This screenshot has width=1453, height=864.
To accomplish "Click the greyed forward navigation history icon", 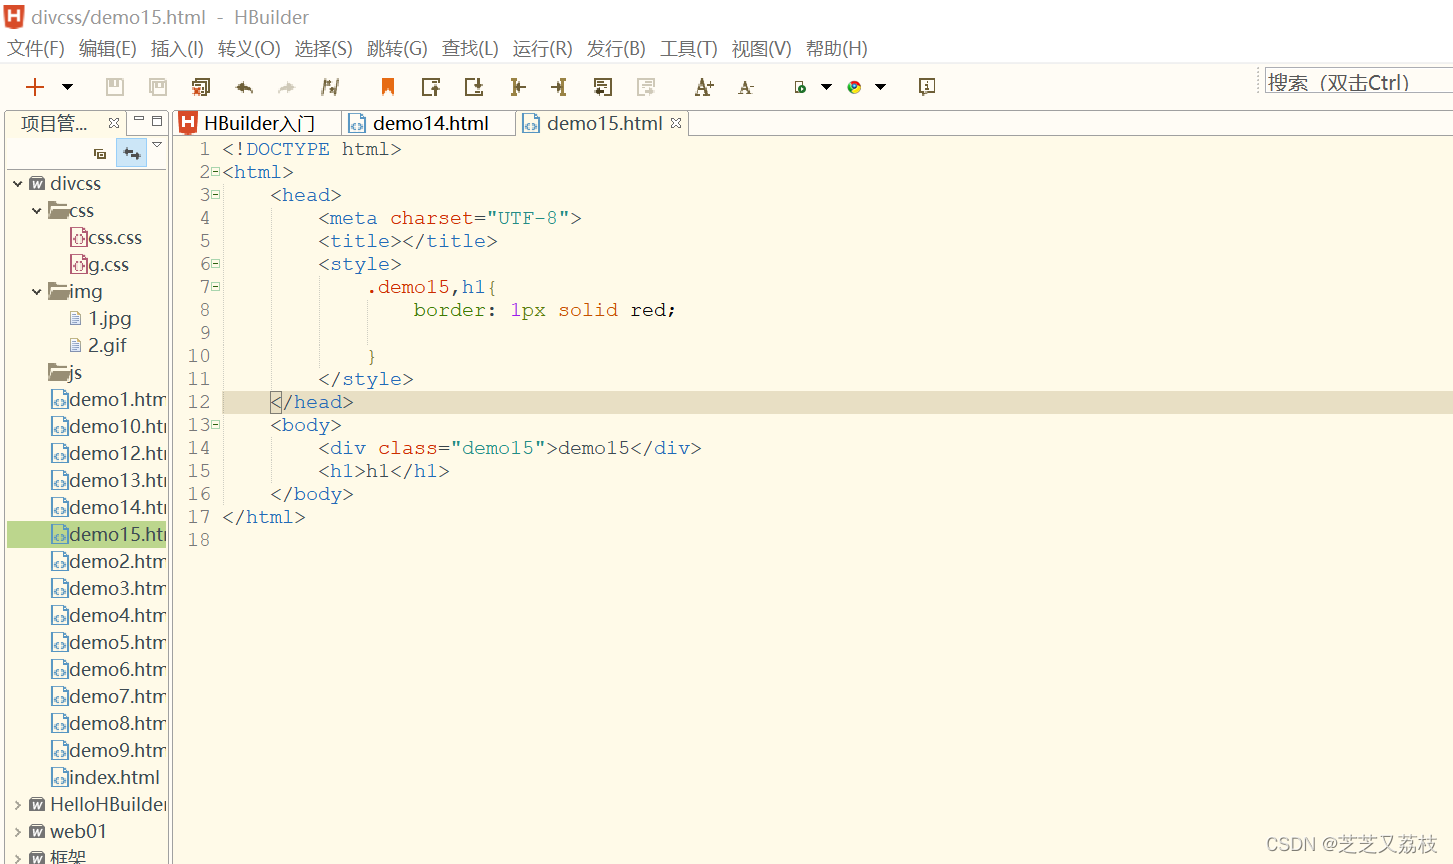I will [x=646, y=87].
